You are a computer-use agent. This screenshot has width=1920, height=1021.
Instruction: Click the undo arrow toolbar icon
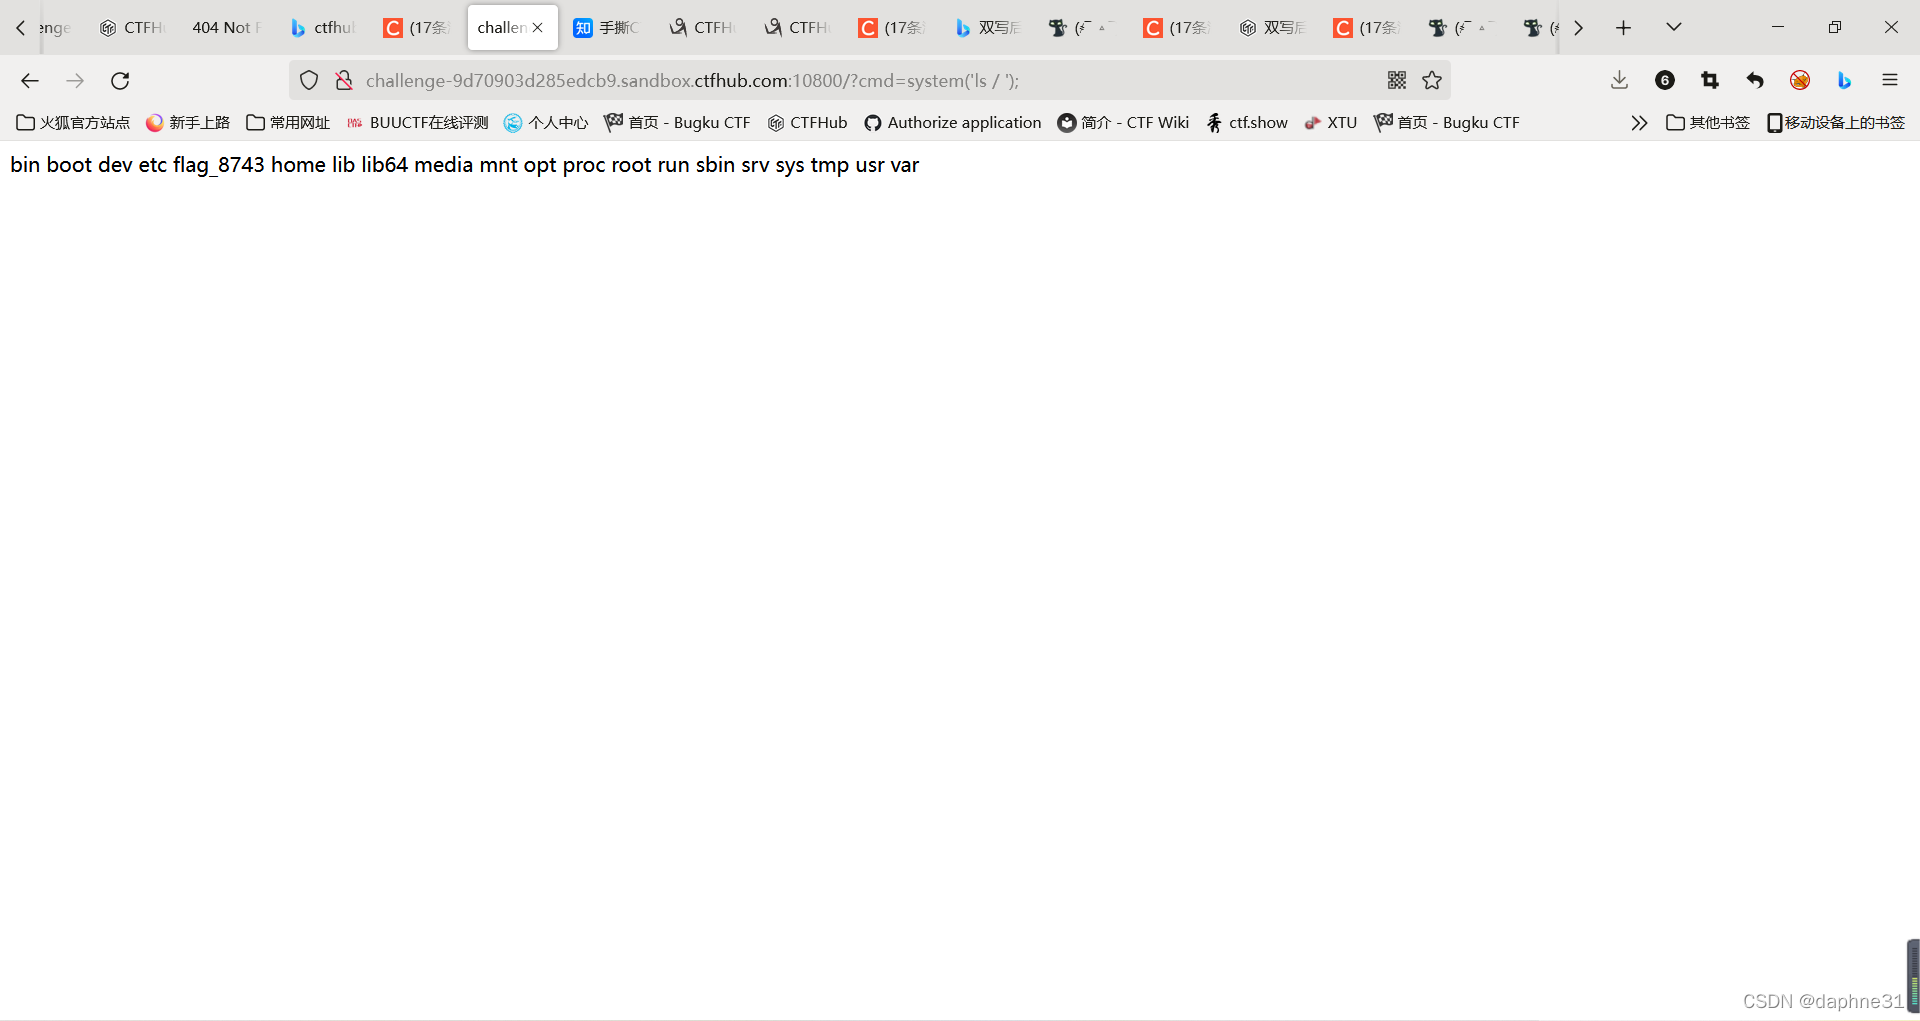click(x=1755, y=81)
